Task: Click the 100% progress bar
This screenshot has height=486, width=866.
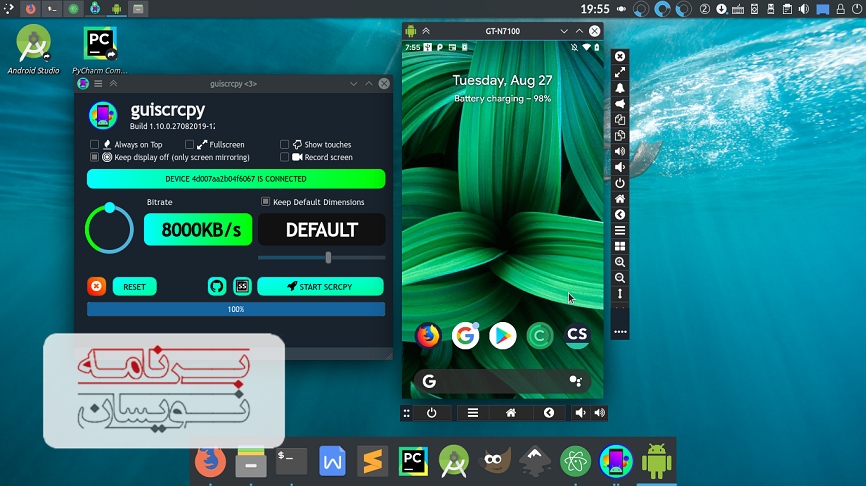Action: click(x=236, y=309)
